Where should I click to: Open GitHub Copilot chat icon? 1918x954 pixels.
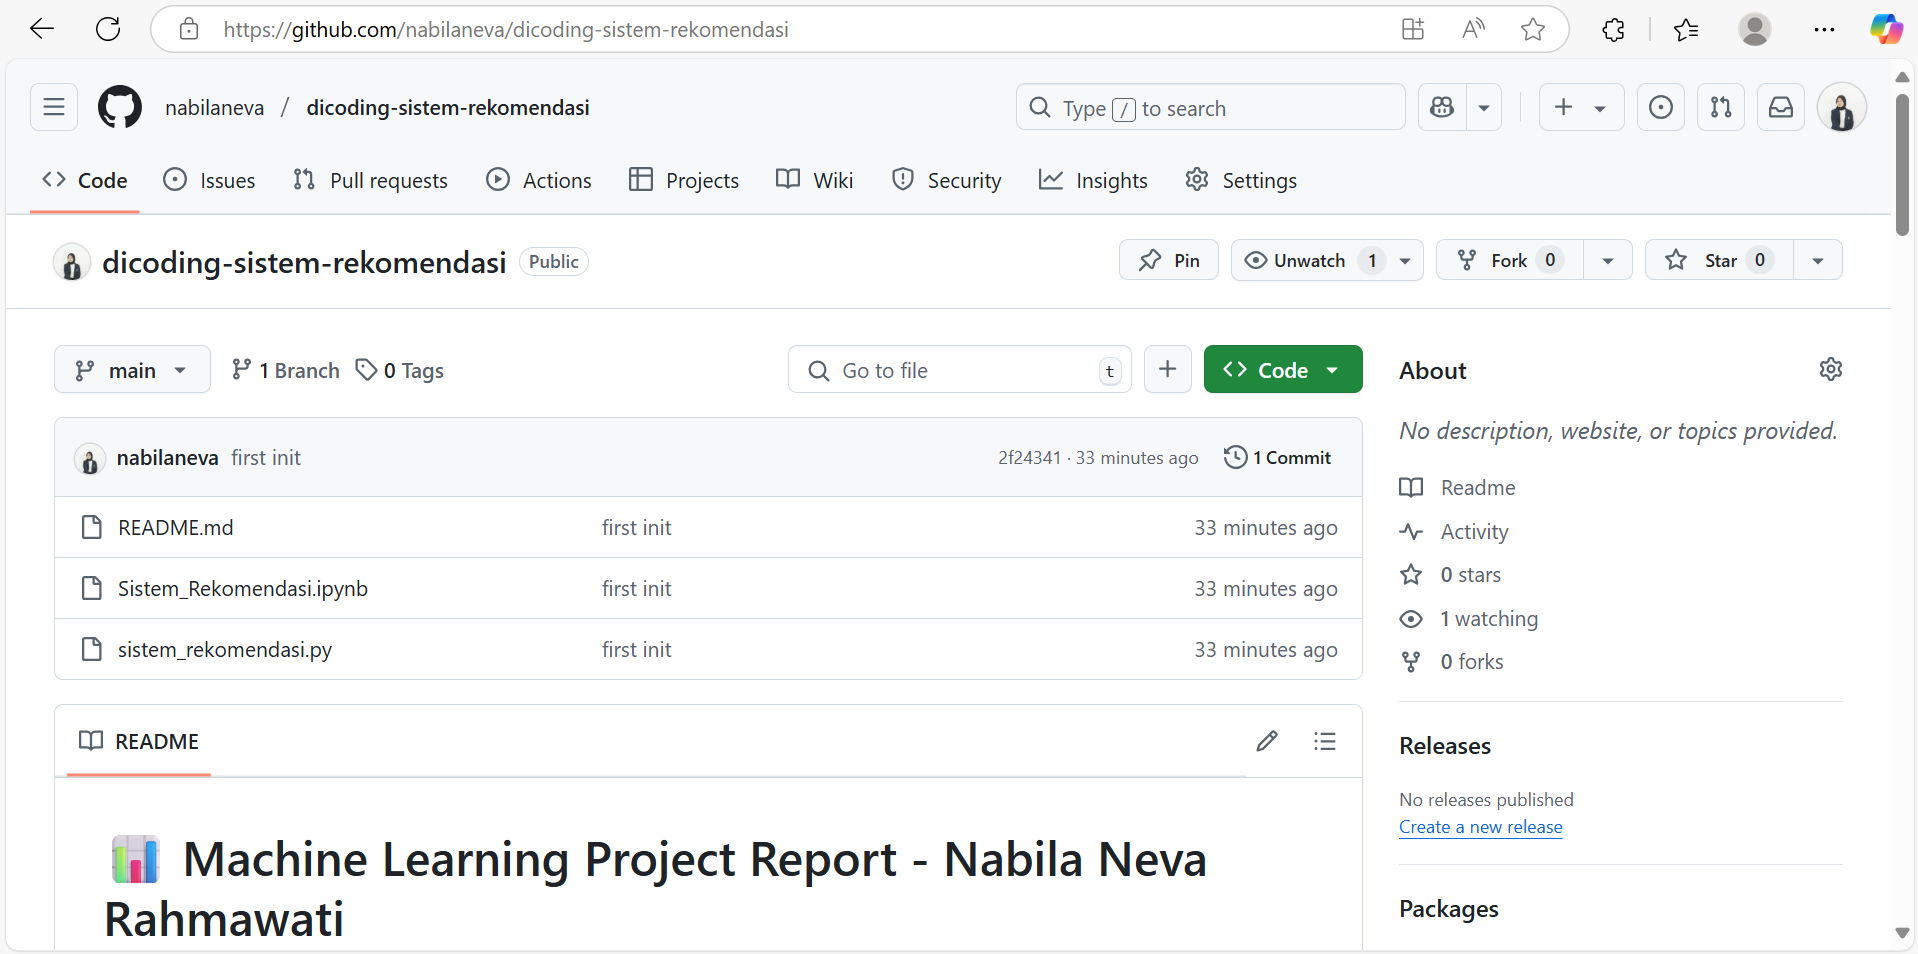coord(1442,107)
